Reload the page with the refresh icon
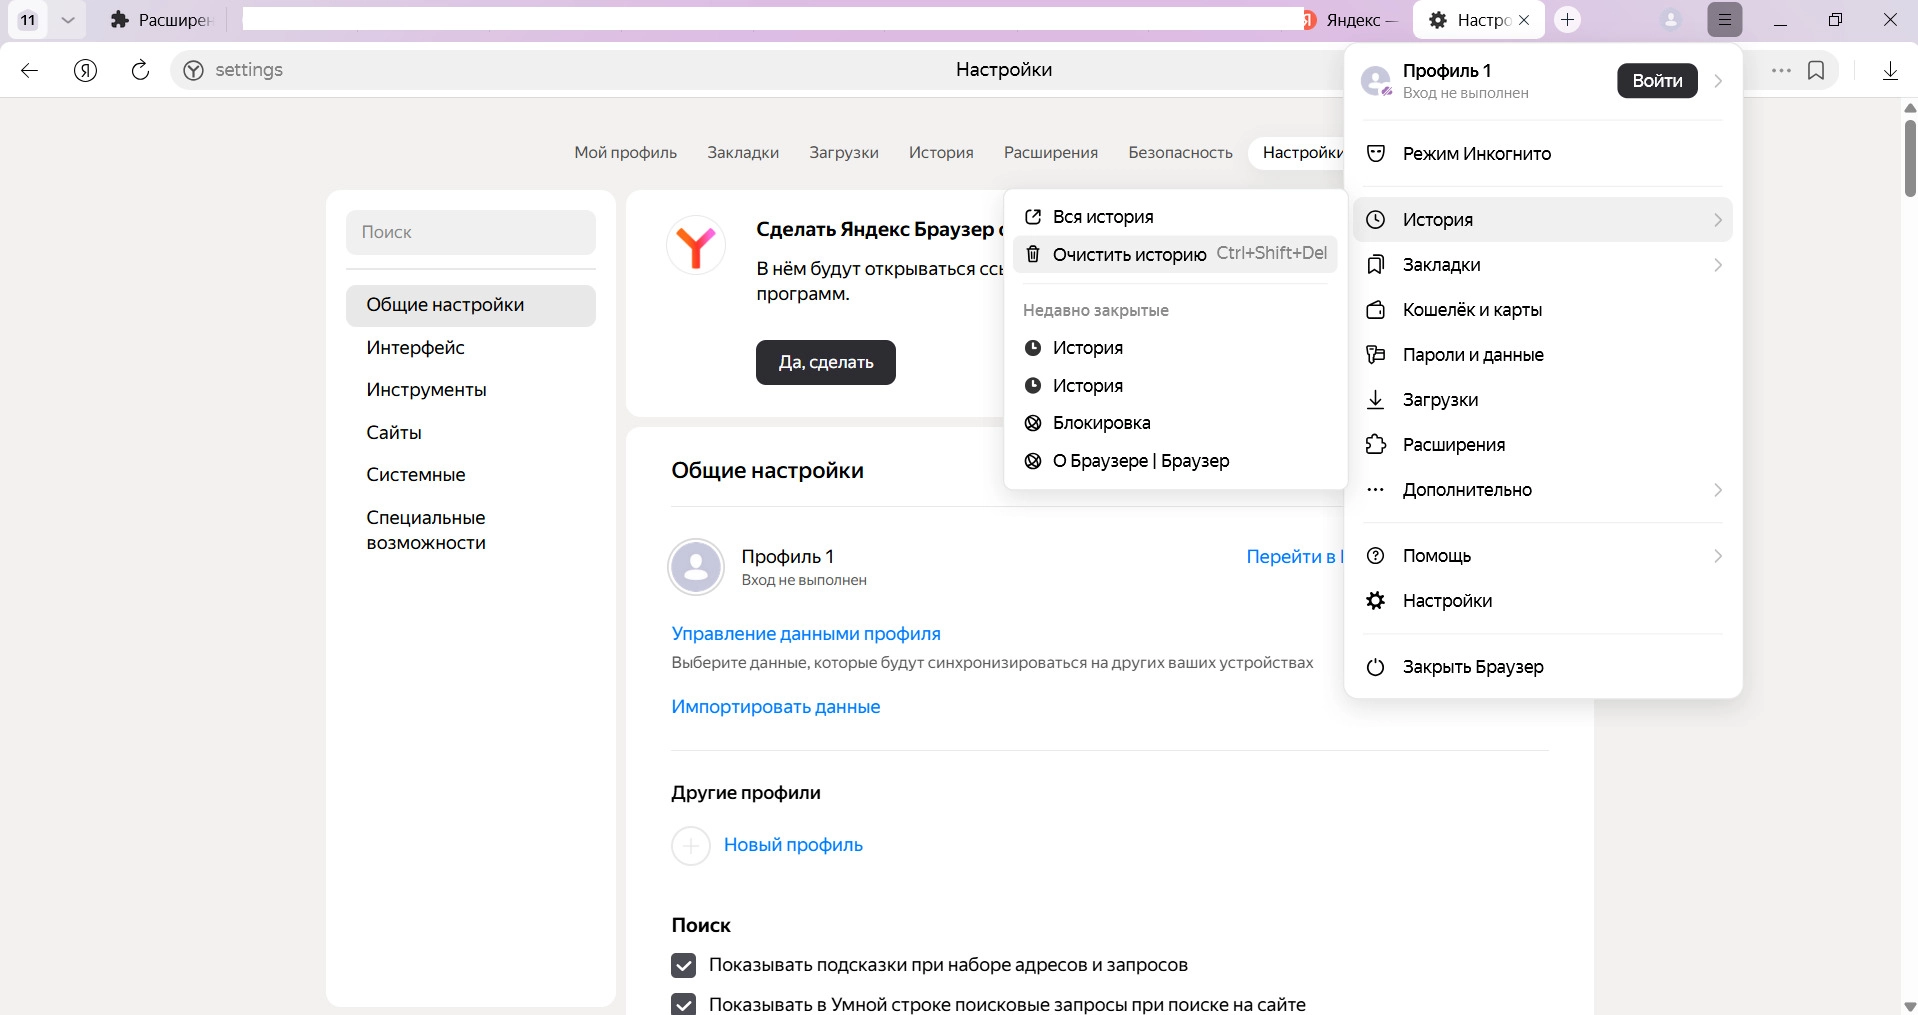1918x1015 pixels. 141,70
